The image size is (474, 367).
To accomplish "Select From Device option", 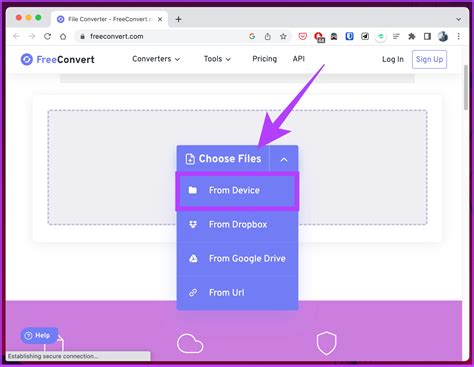I will pos(237,190).
